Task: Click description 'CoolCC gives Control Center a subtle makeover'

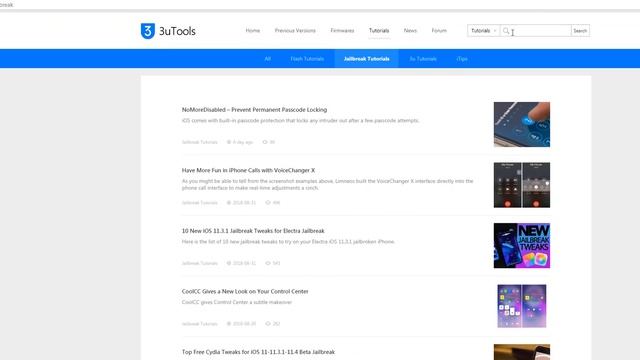Action: (x=237, y=302)
